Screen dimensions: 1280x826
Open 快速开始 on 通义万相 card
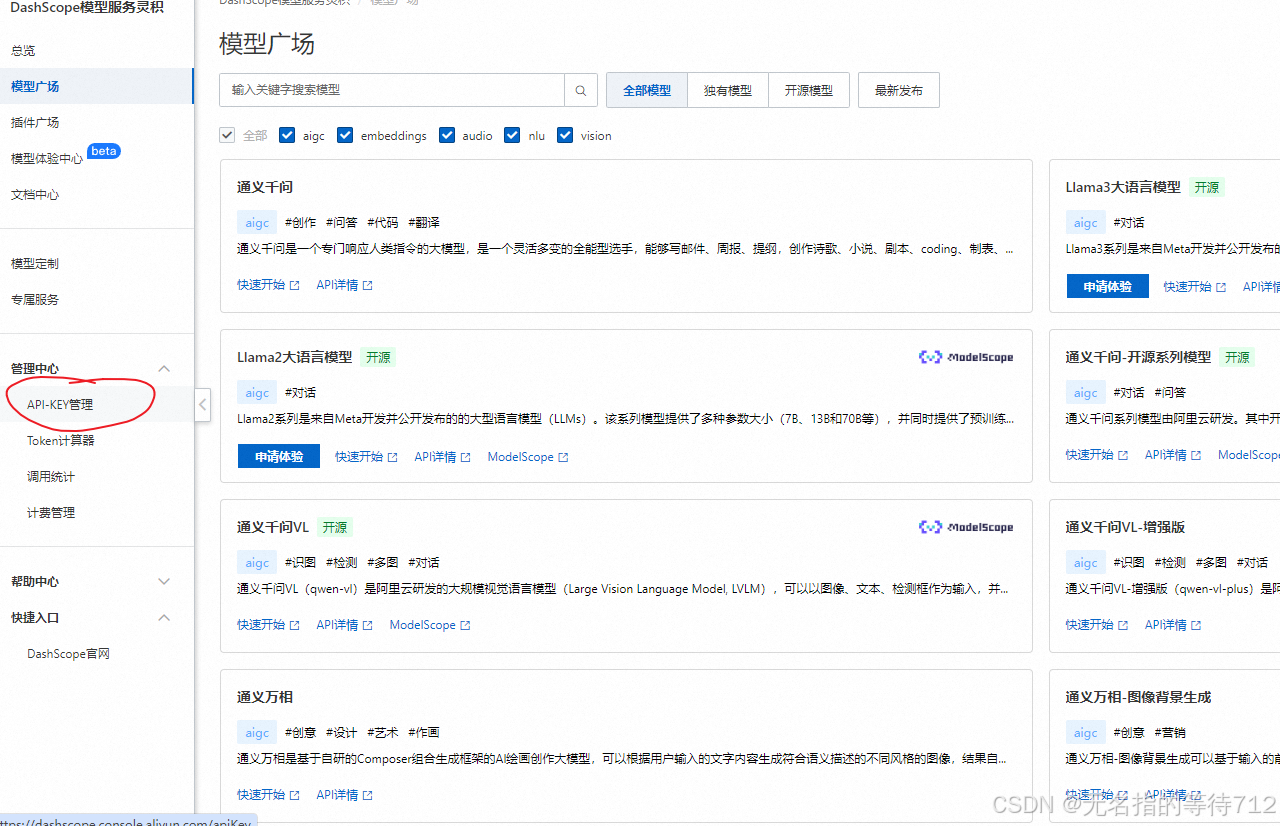tap(268, 795)
